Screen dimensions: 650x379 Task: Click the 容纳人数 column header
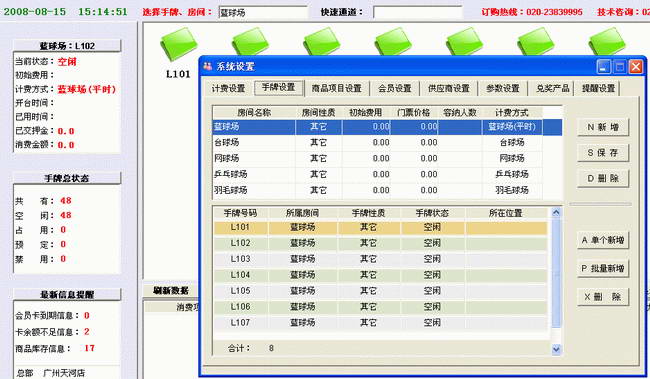(x=460, y=112)
